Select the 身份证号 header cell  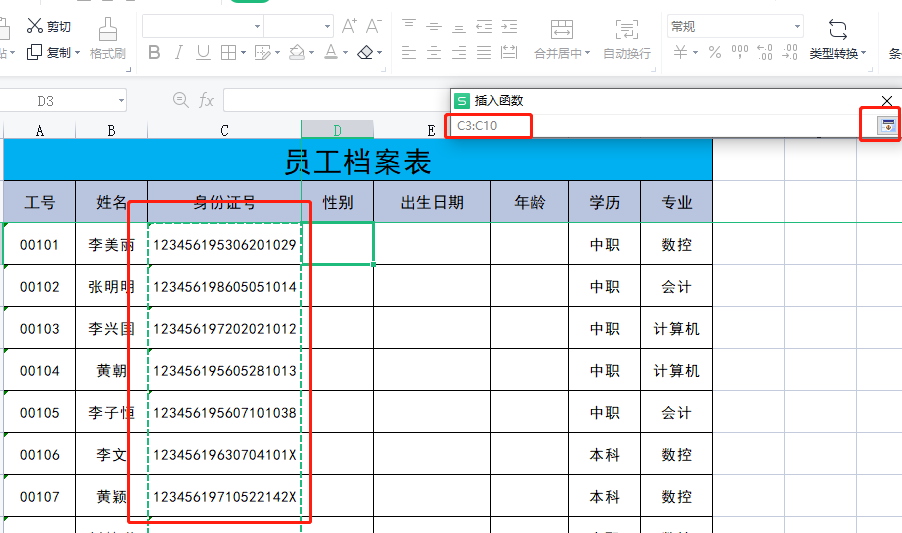tap(224, 202)
